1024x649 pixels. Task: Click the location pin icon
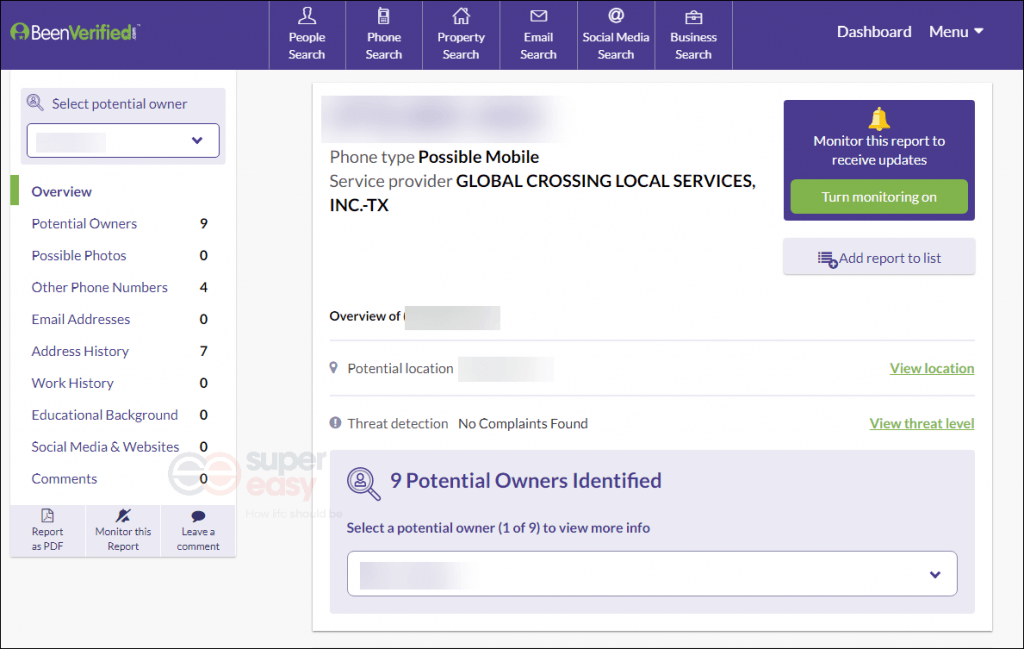click(x=334, y=368)
